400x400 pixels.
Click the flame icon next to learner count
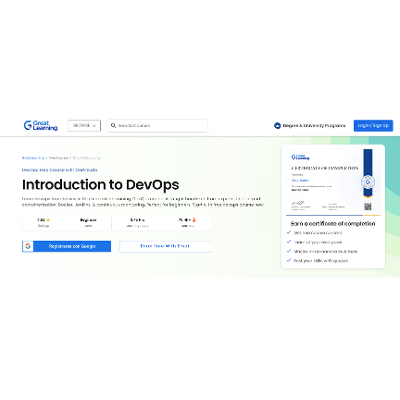194,220
